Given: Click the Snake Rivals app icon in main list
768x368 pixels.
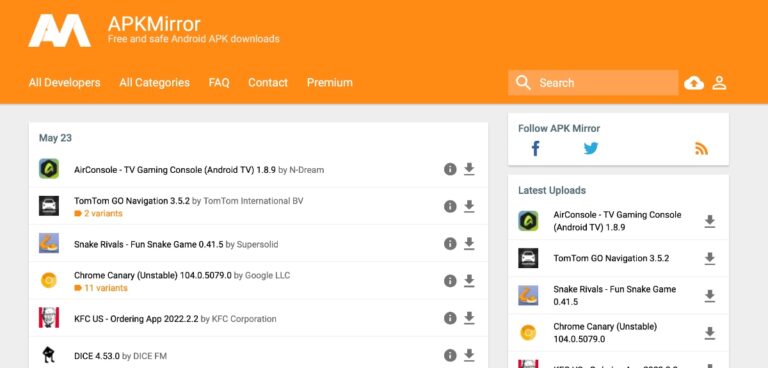Looking at the screenshot, I should [49, 243].
